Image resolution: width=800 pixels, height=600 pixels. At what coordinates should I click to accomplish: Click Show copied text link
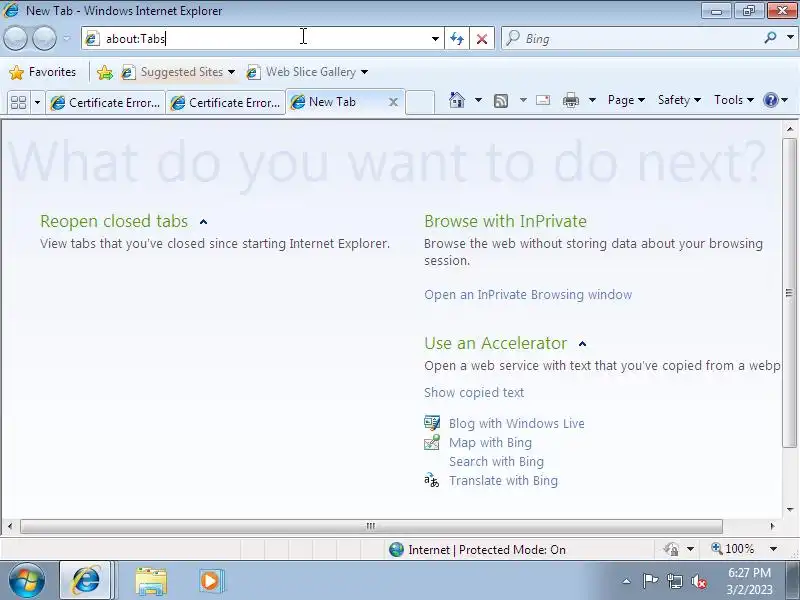click(474, 392)
